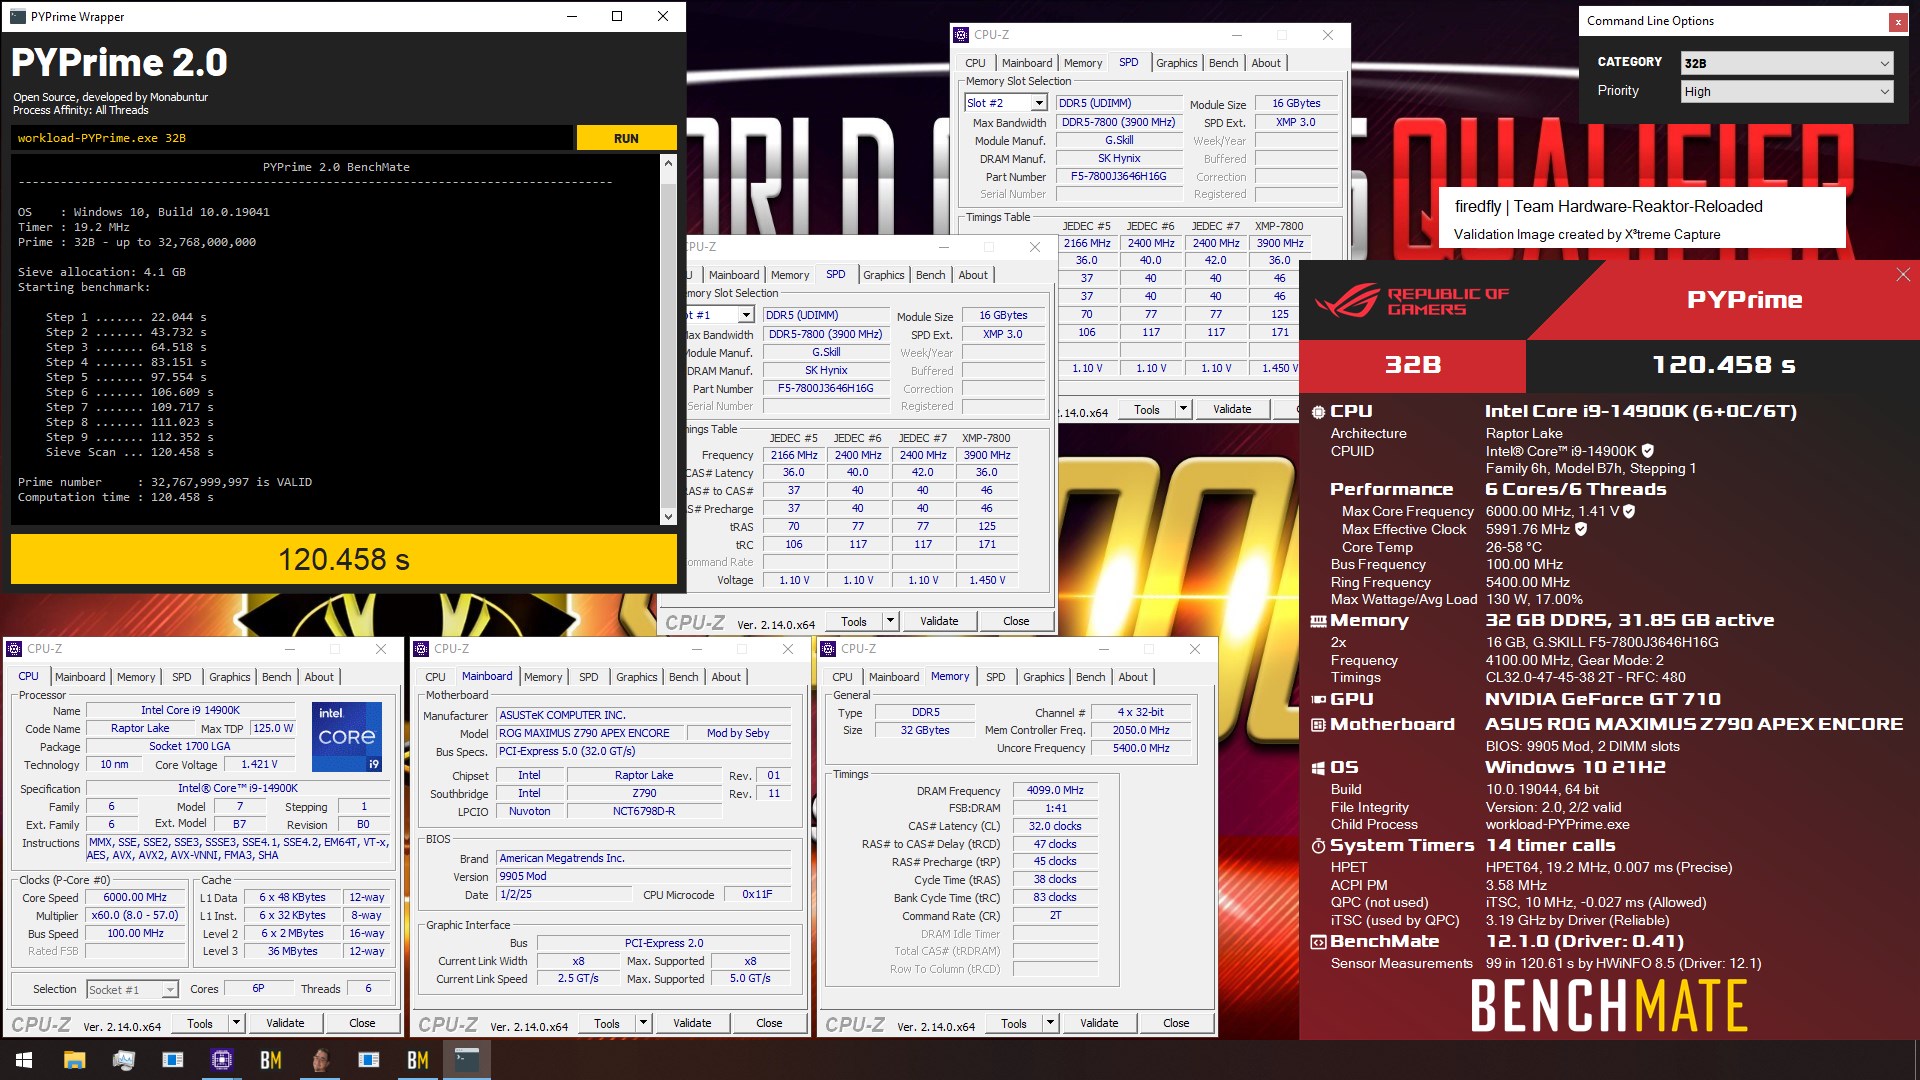Switch to the purple CPU-Z chip taskbar icon
This screenshot has height=1080, width=1920.
tap(221, 1060)
